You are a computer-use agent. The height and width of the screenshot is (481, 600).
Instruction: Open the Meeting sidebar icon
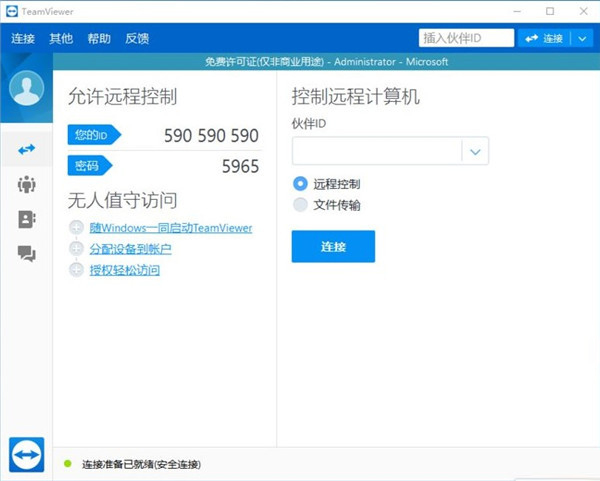pyautogui.click(x=26, y=184)
